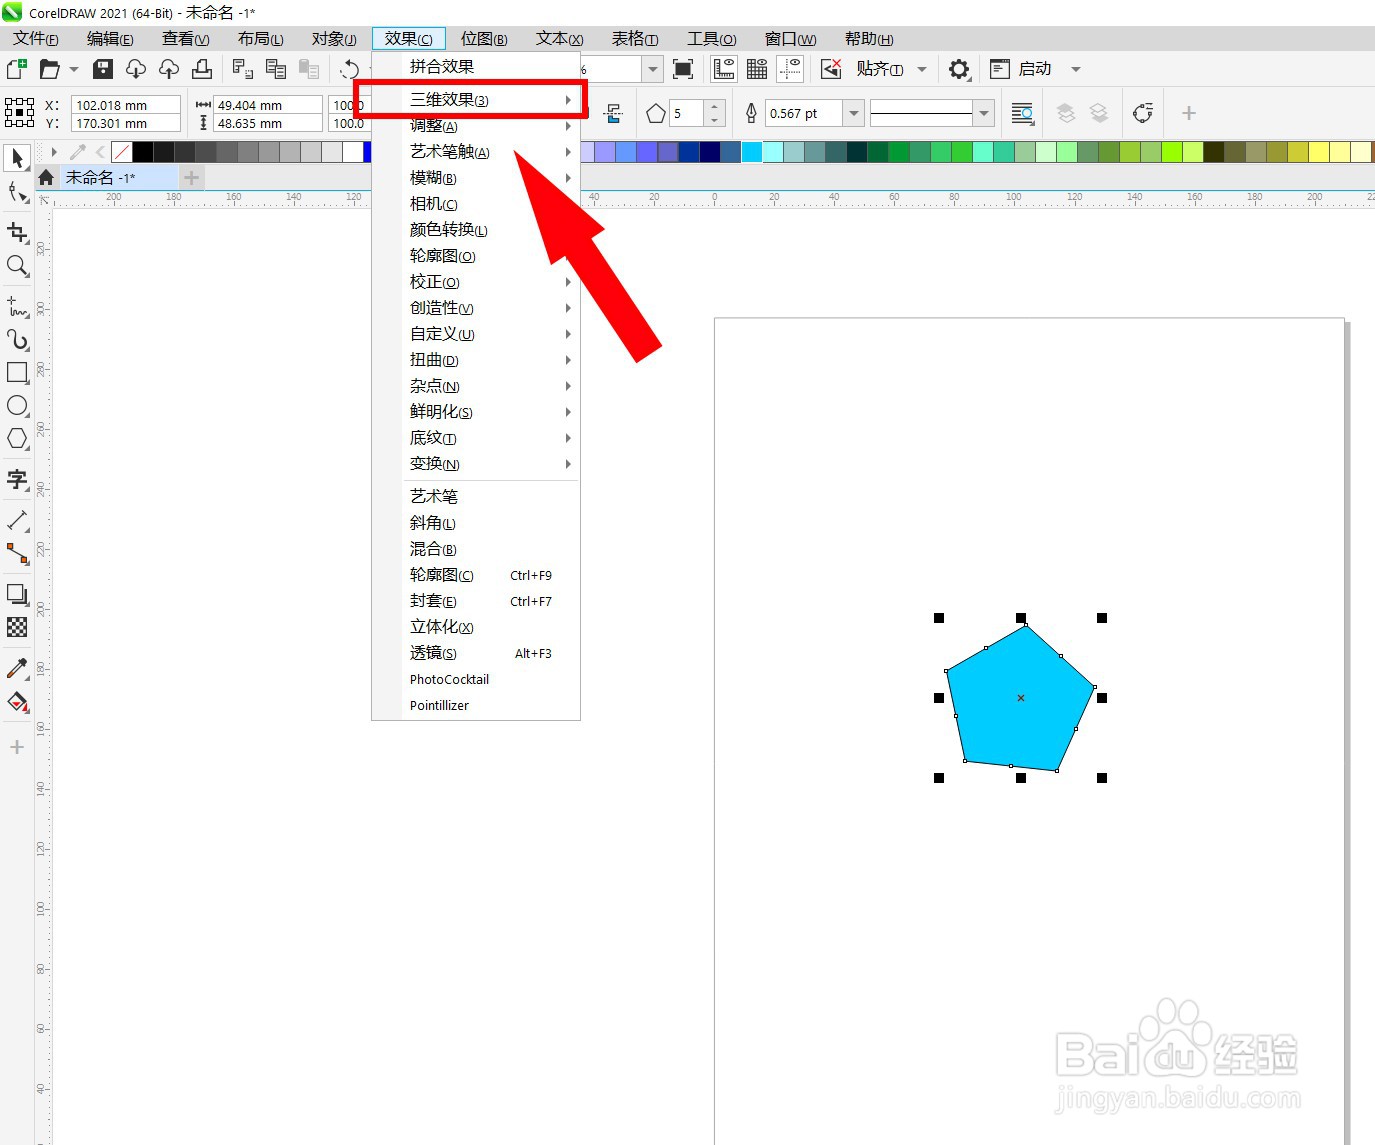Select the Zoom magnifier tool
The height and width of the screenshot is (1145, 1375).
tap(17, 265)
